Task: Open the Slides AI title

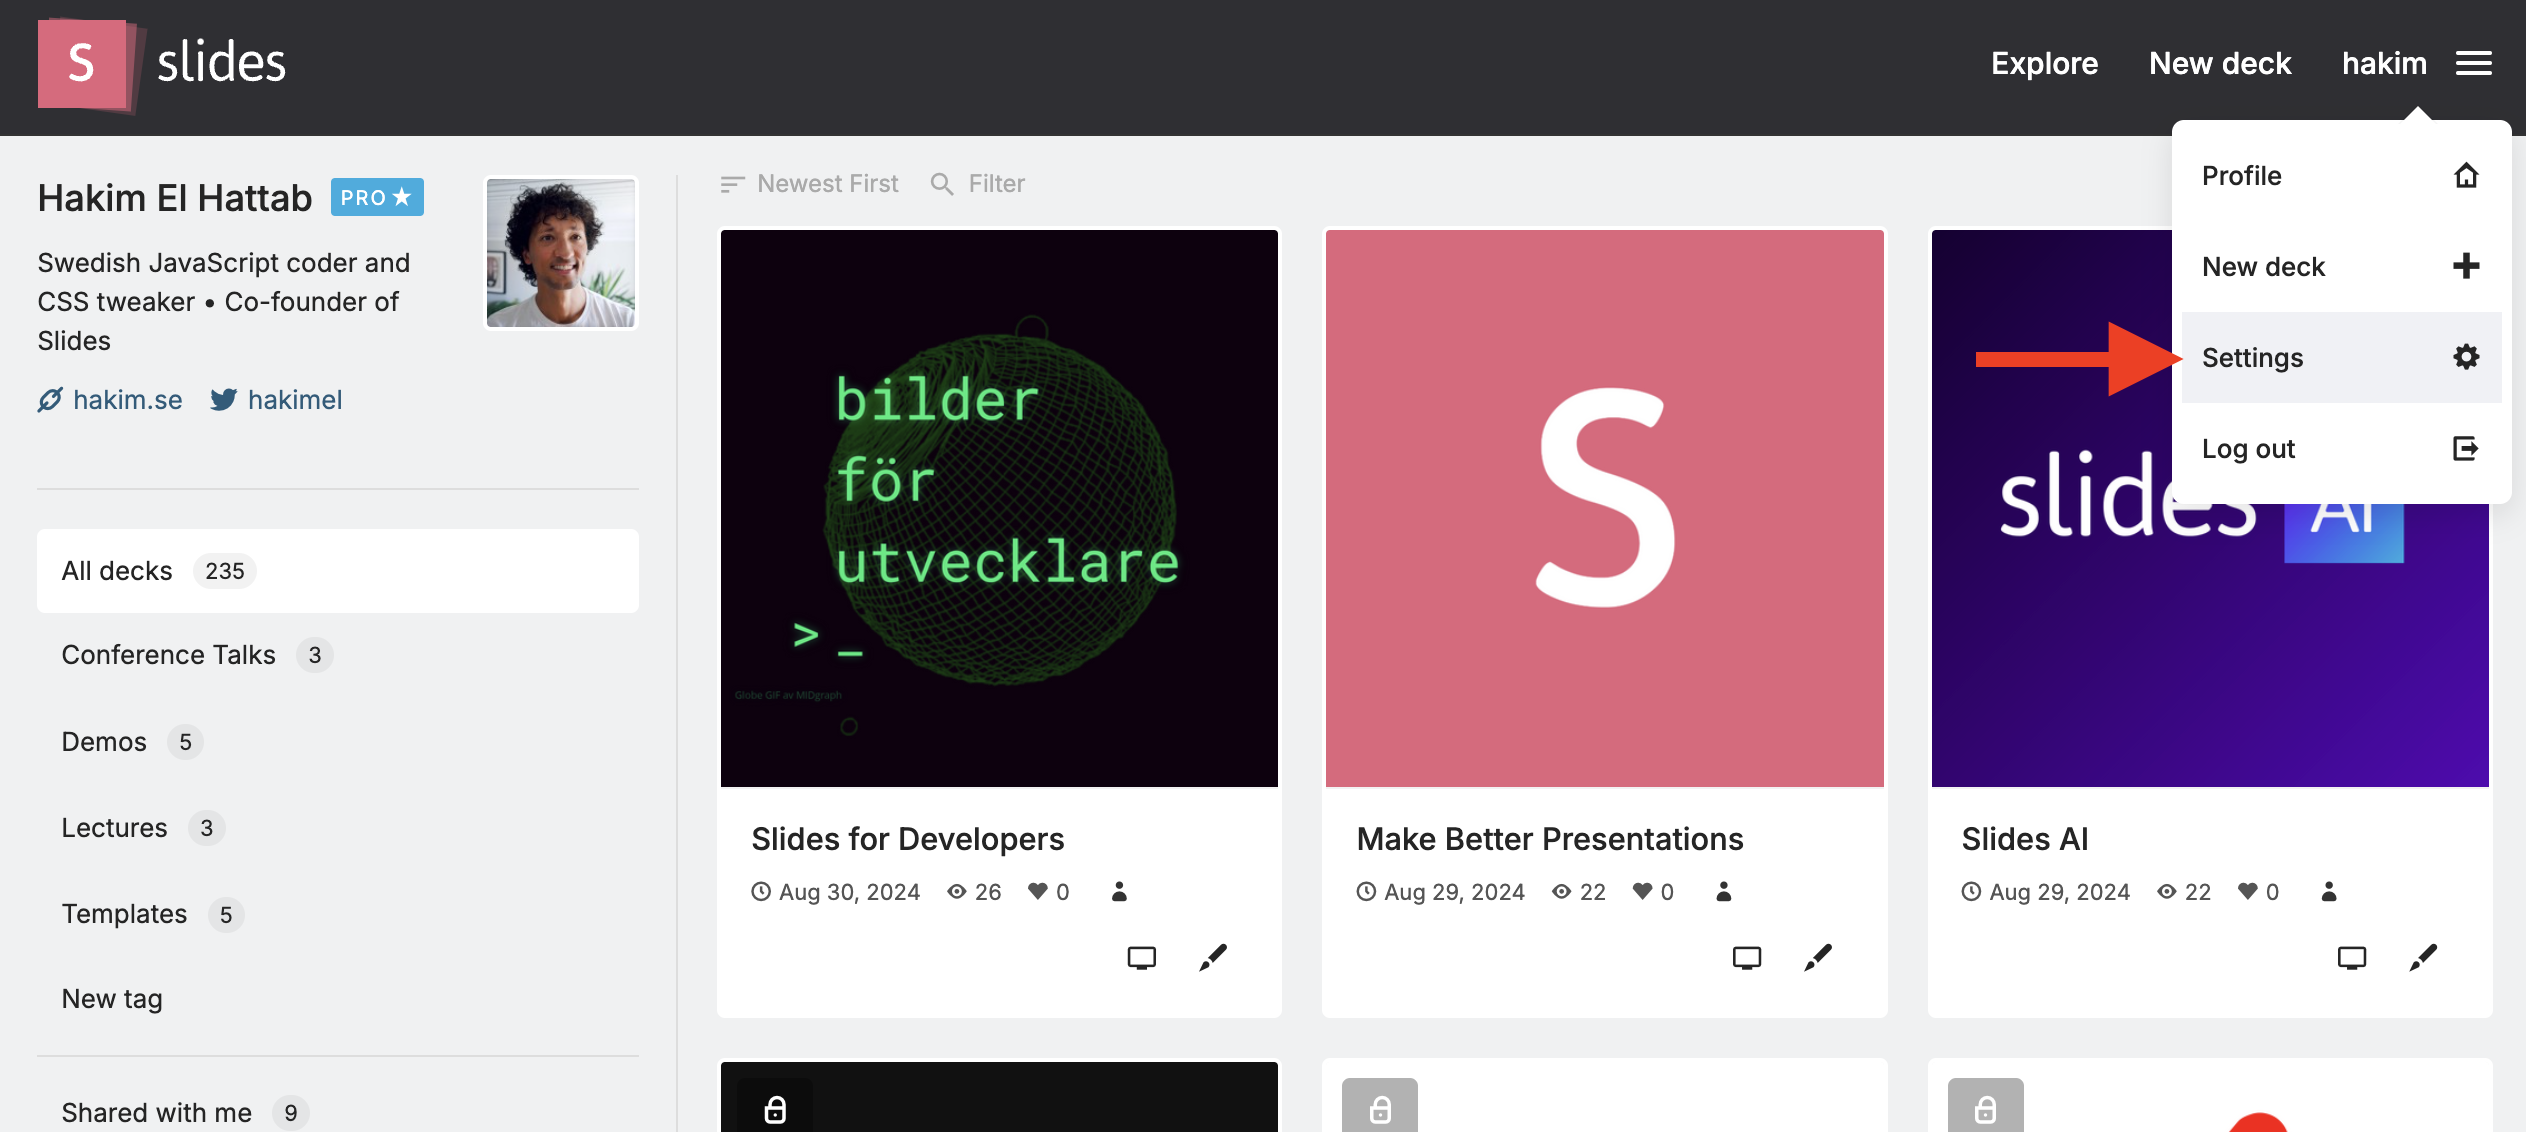Action: (x=2024, y=839)
